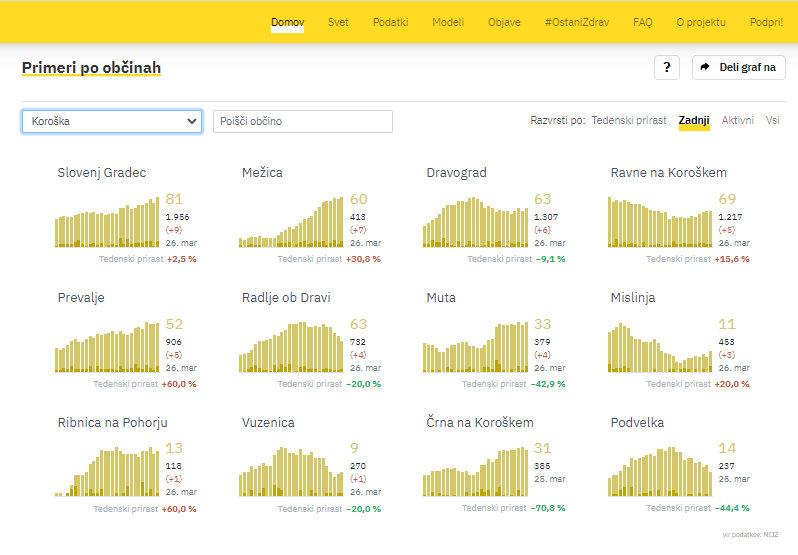Select the Zadnji sort option
The image size is (798, 555).
click(x=694, y=120)
